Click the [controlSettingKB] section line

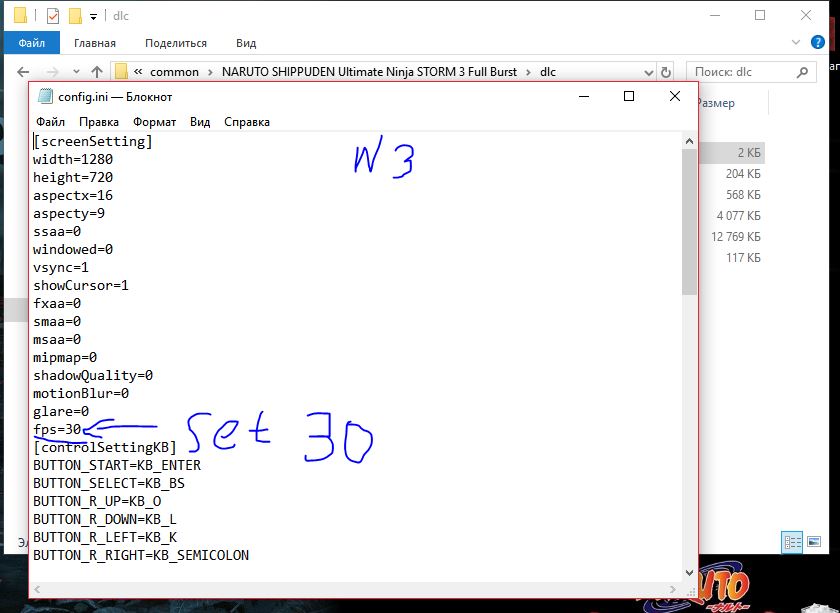[104, 447]
